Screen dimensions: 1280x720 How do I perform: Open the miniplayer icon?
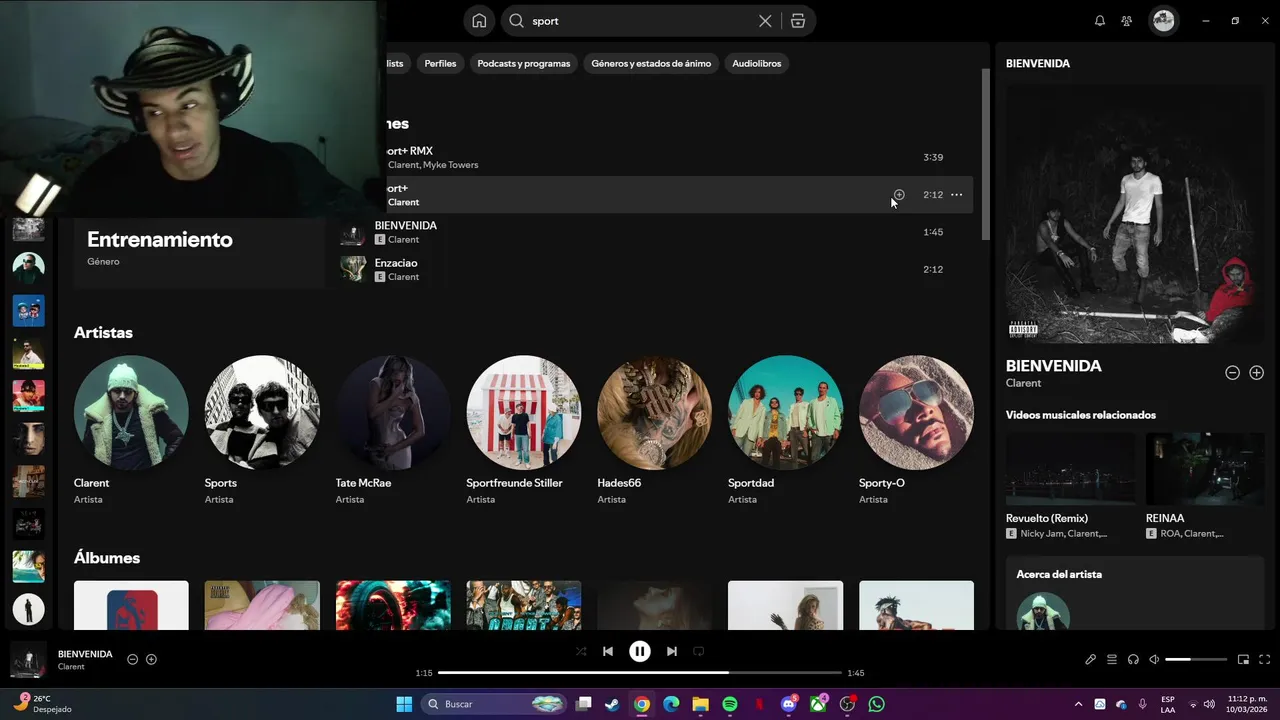(1244, 660)
